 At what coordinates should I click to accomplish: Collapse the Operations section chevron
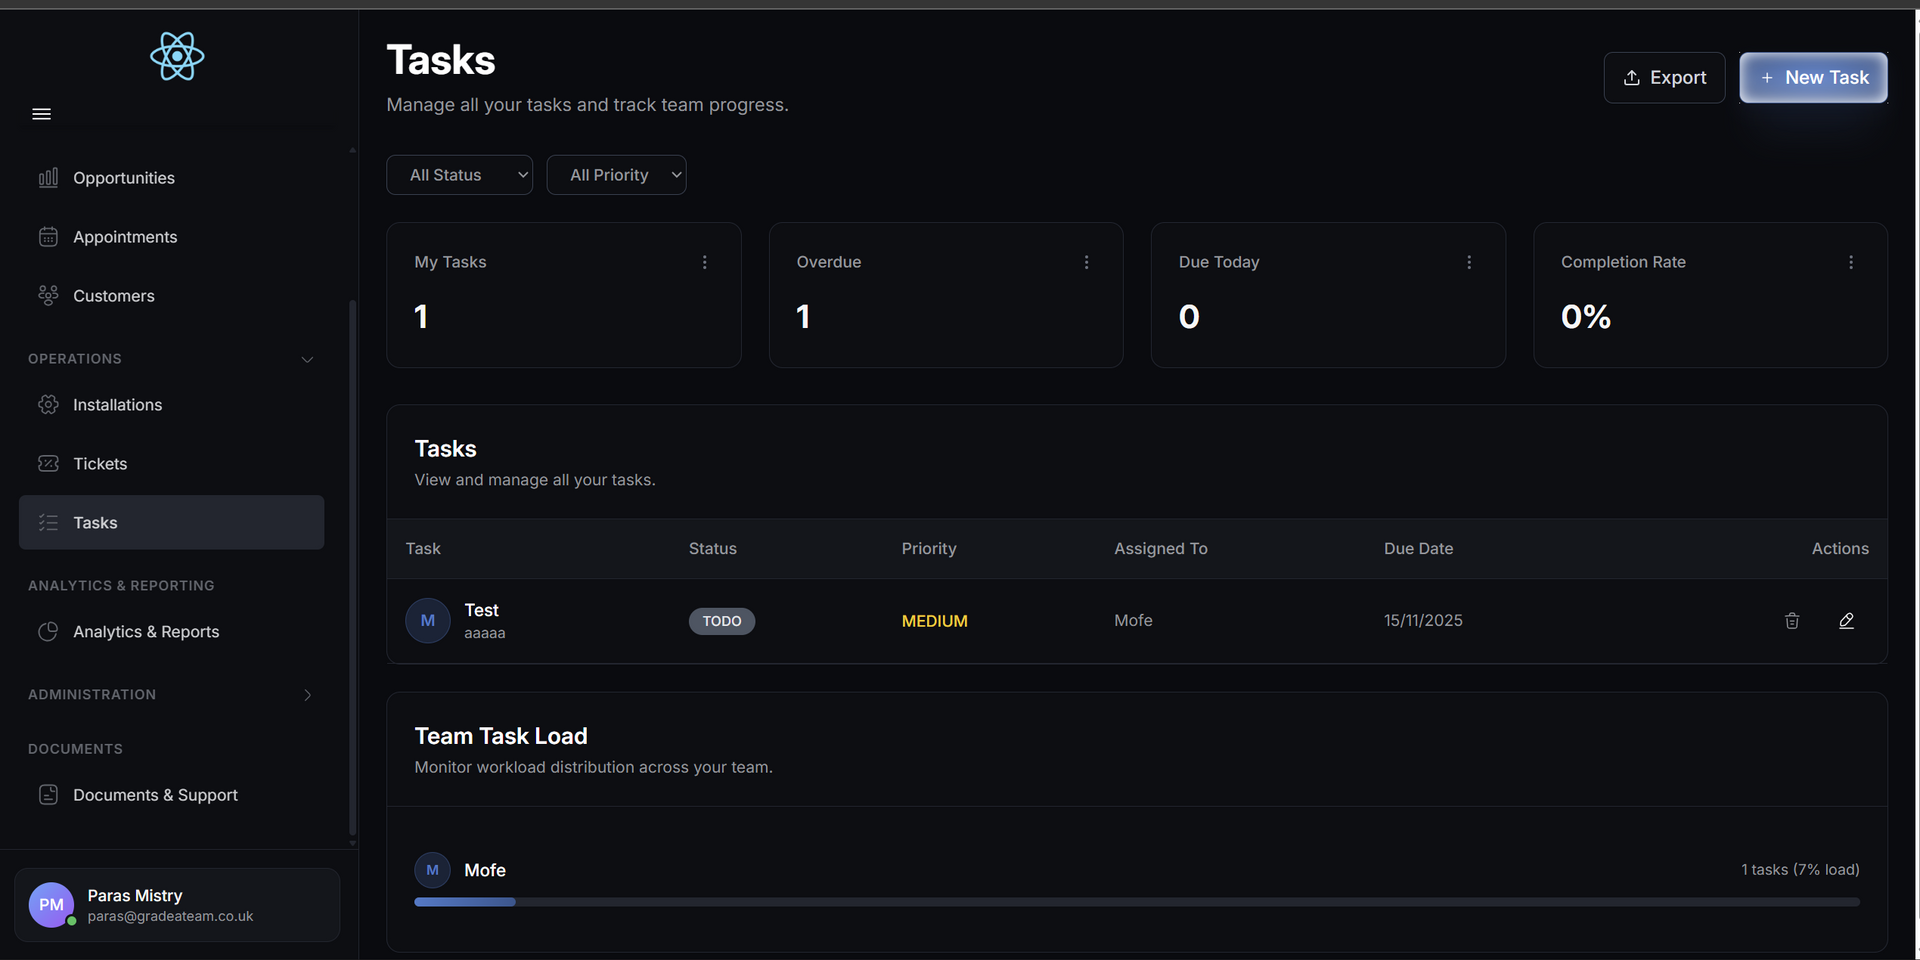click(x=307, y=358)
